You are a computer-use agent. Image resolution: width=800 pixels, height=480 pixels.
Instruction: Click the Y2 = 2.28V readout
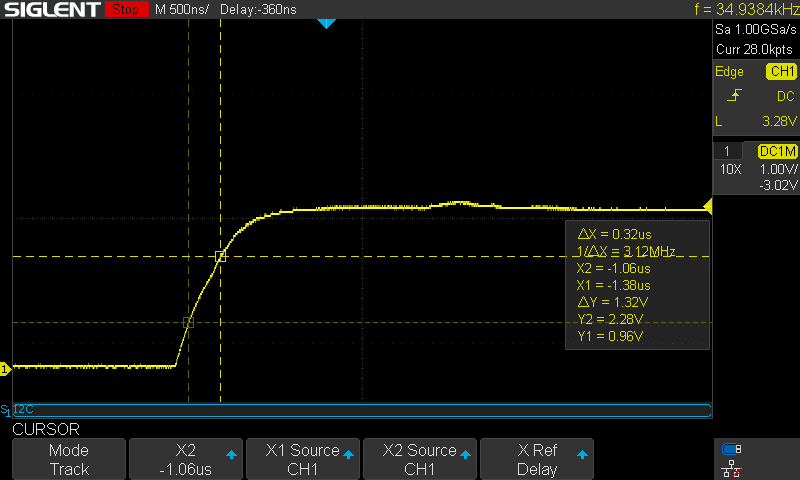[x=610, y=319]
